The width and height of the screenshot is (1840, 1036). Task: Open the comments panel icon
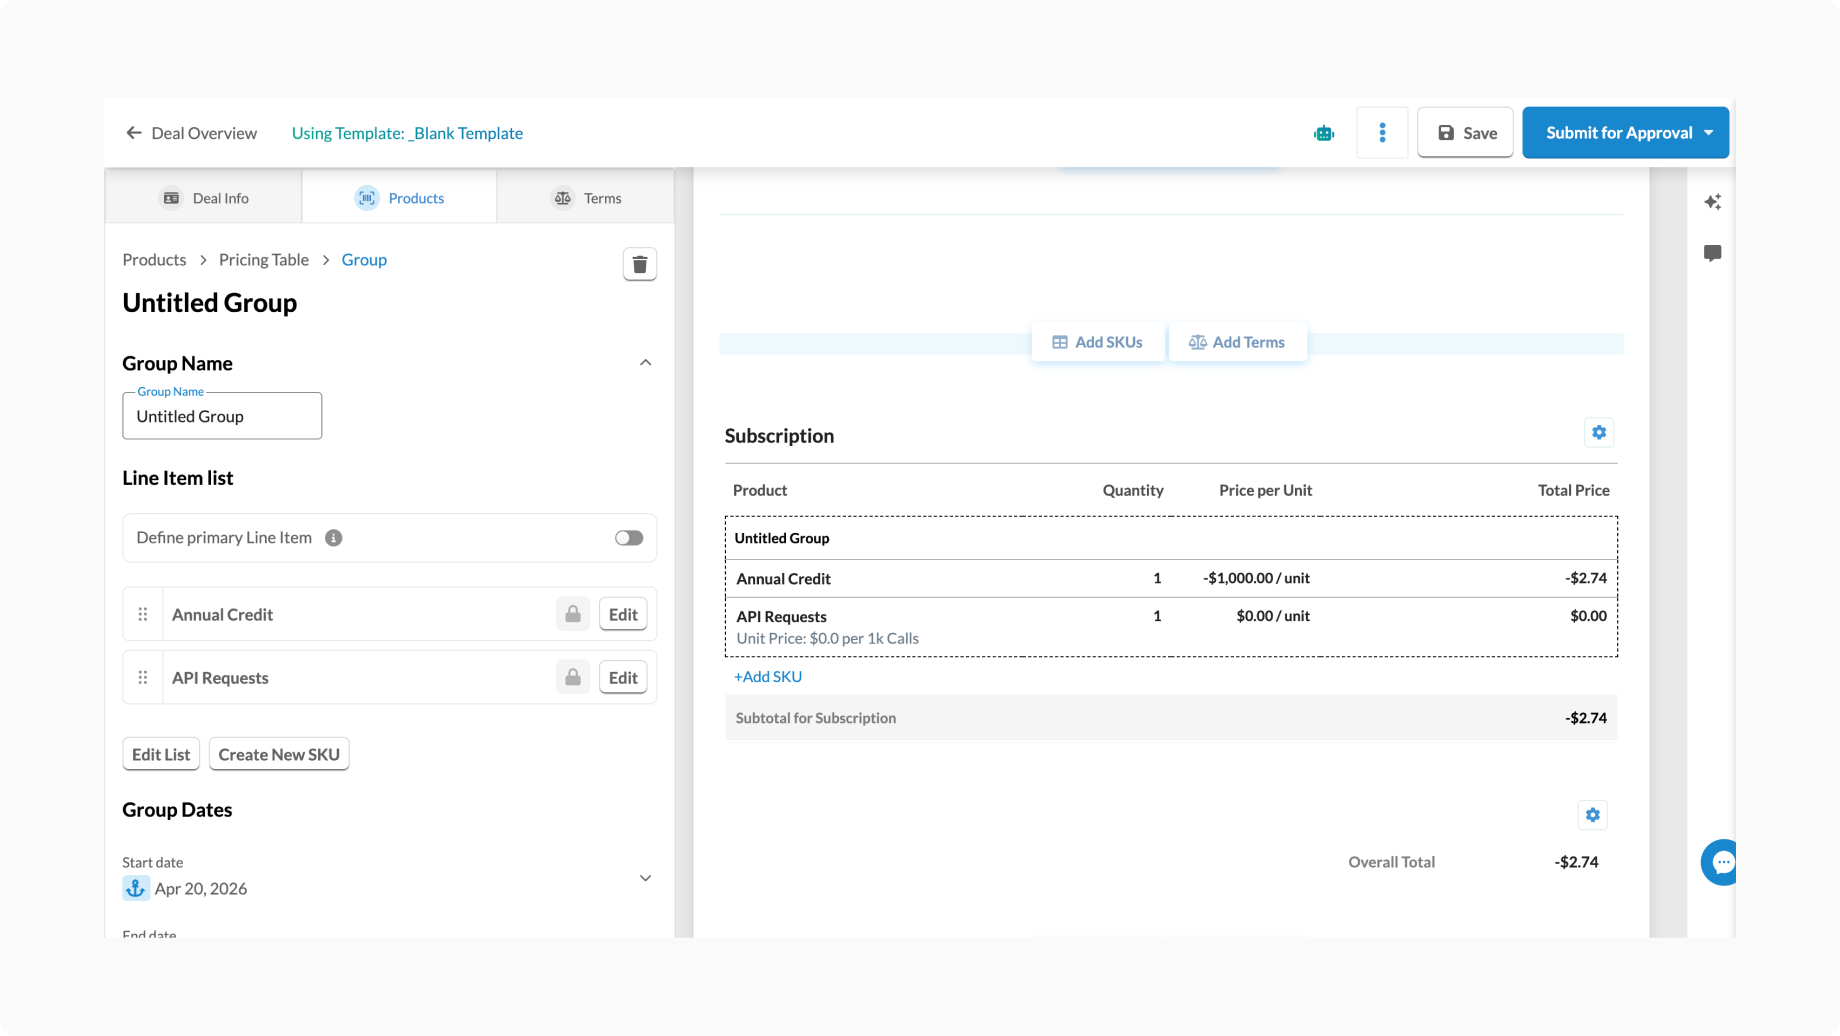(1712, 253)
